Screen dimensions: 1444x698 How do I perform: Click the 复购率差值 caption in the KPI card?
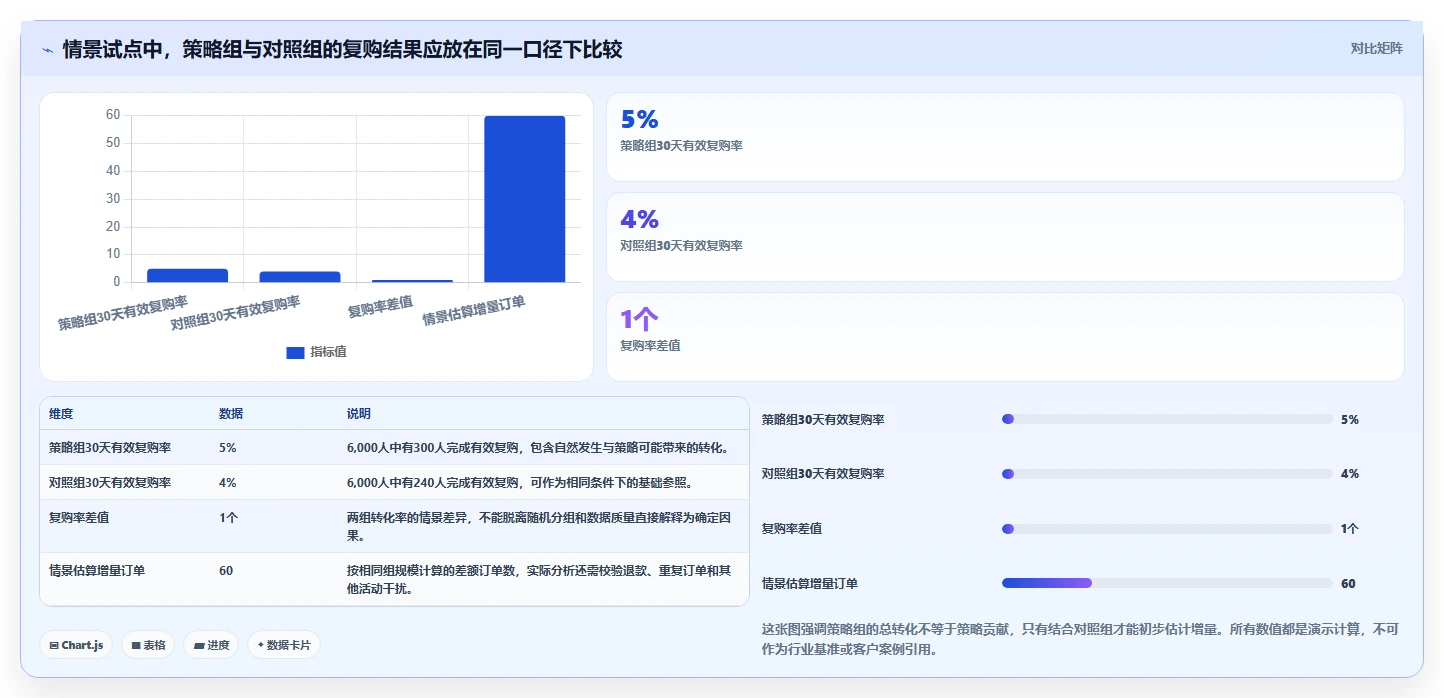[x=650, y=345]
